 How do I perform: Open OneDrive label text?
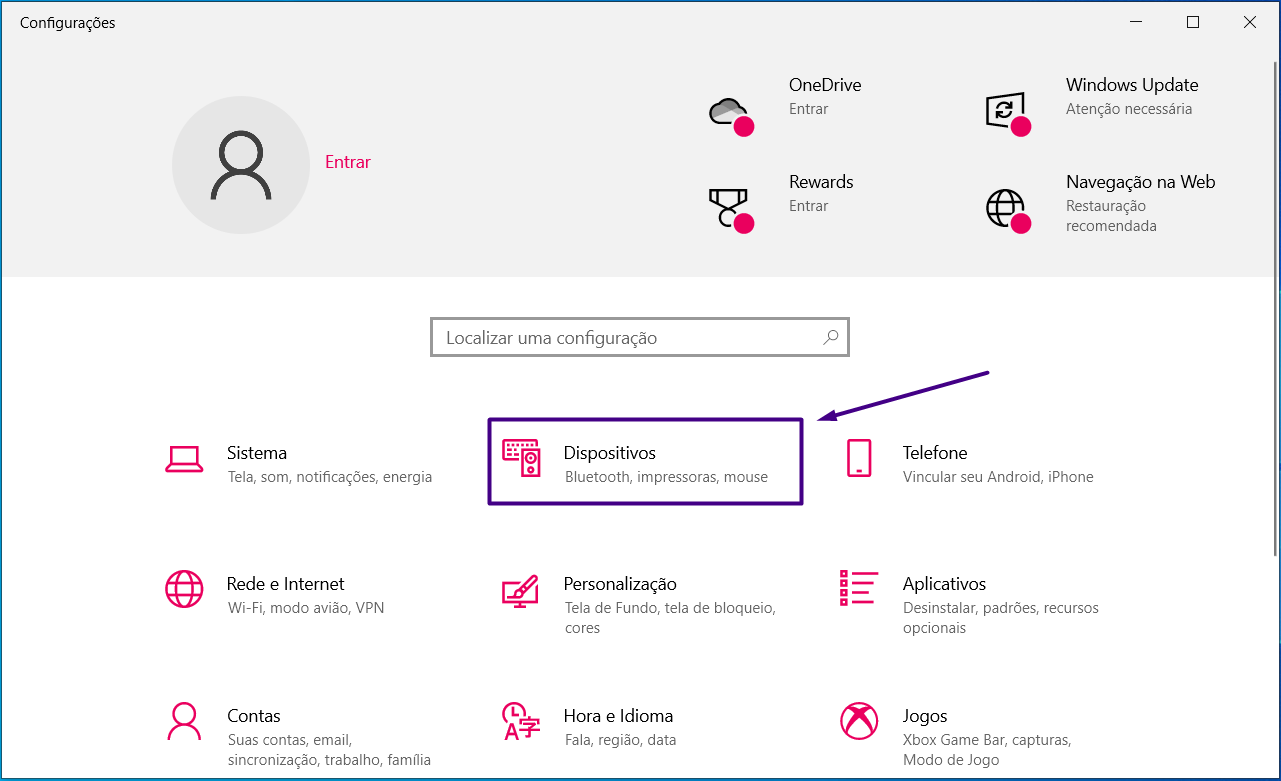825,85
